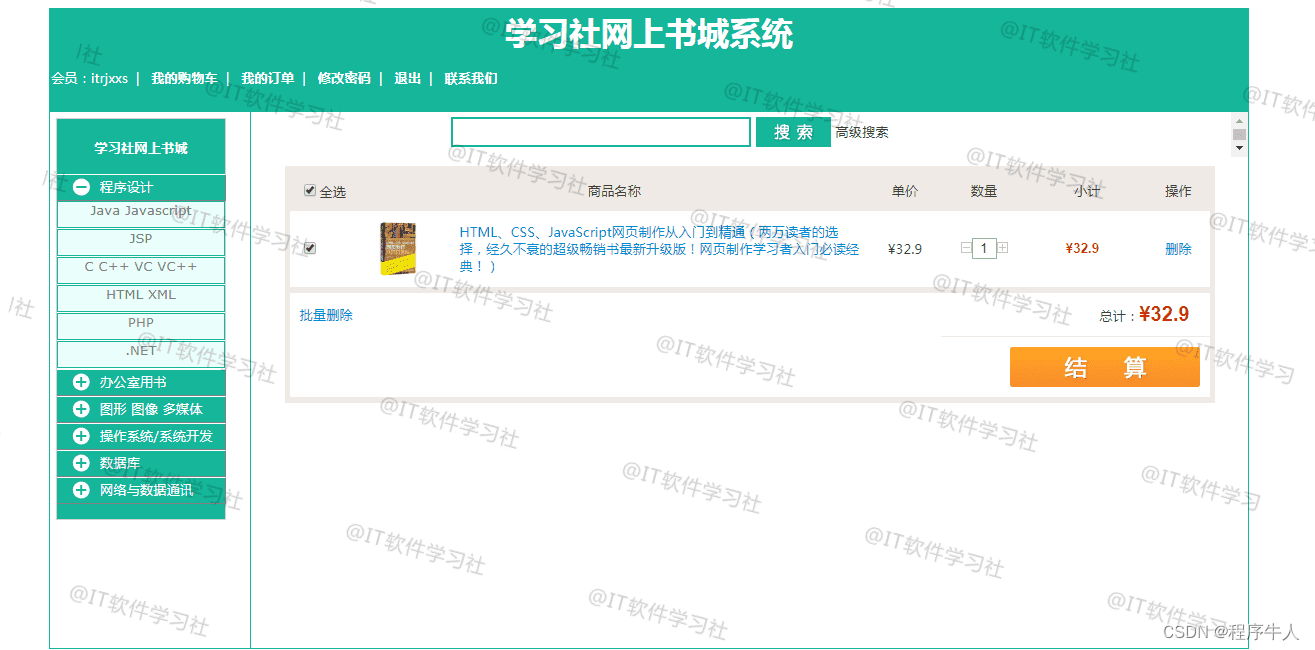Open 我的购物车 in the top menu
The image size is (1315, 650).
[184, 78]
